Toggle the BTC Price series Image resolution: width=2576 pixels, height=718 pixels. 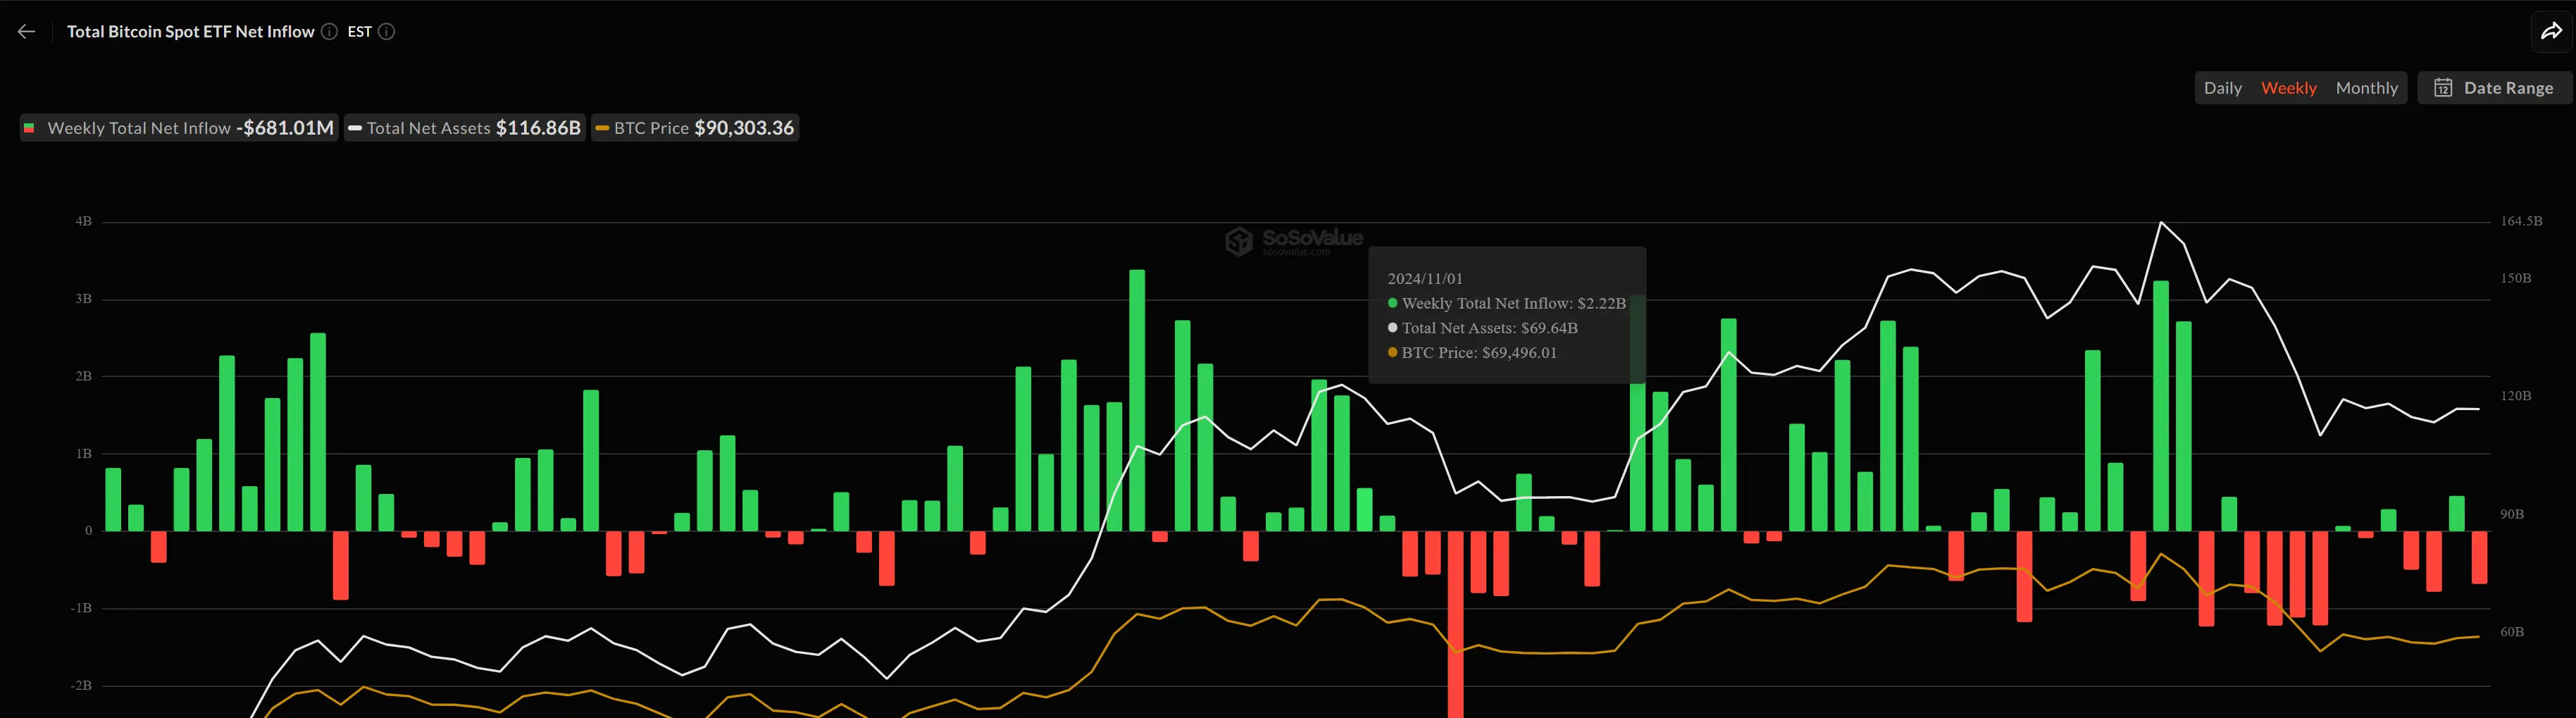coord(695,128)
